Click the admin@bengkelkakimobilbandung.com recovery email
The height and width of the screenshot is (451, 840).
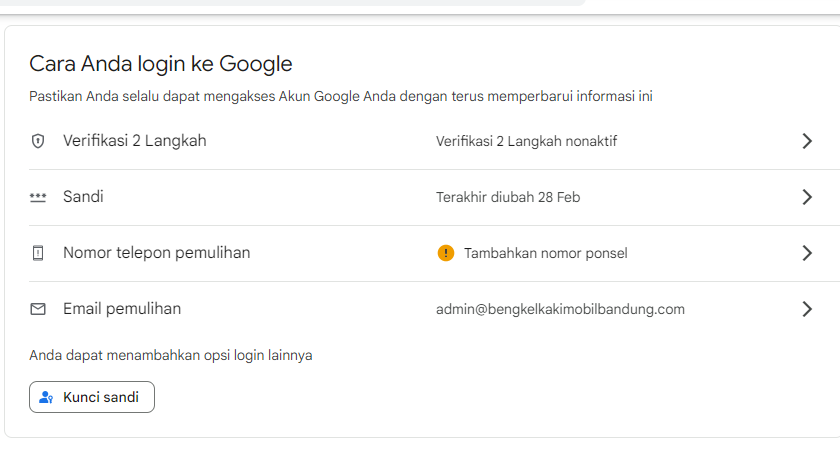tap(560, 310)
